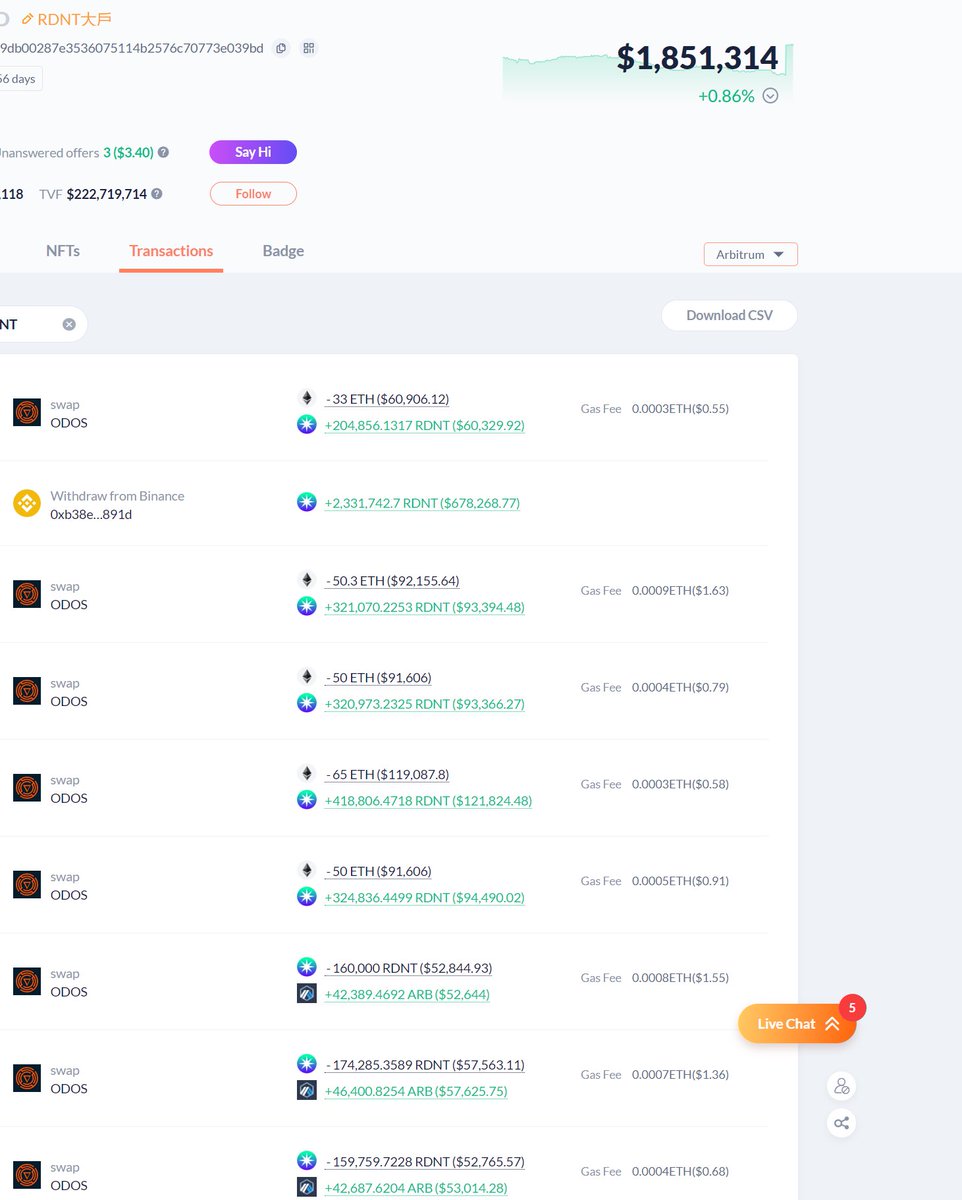
Task: Open the Live Chat widget
Action: 797,1023
